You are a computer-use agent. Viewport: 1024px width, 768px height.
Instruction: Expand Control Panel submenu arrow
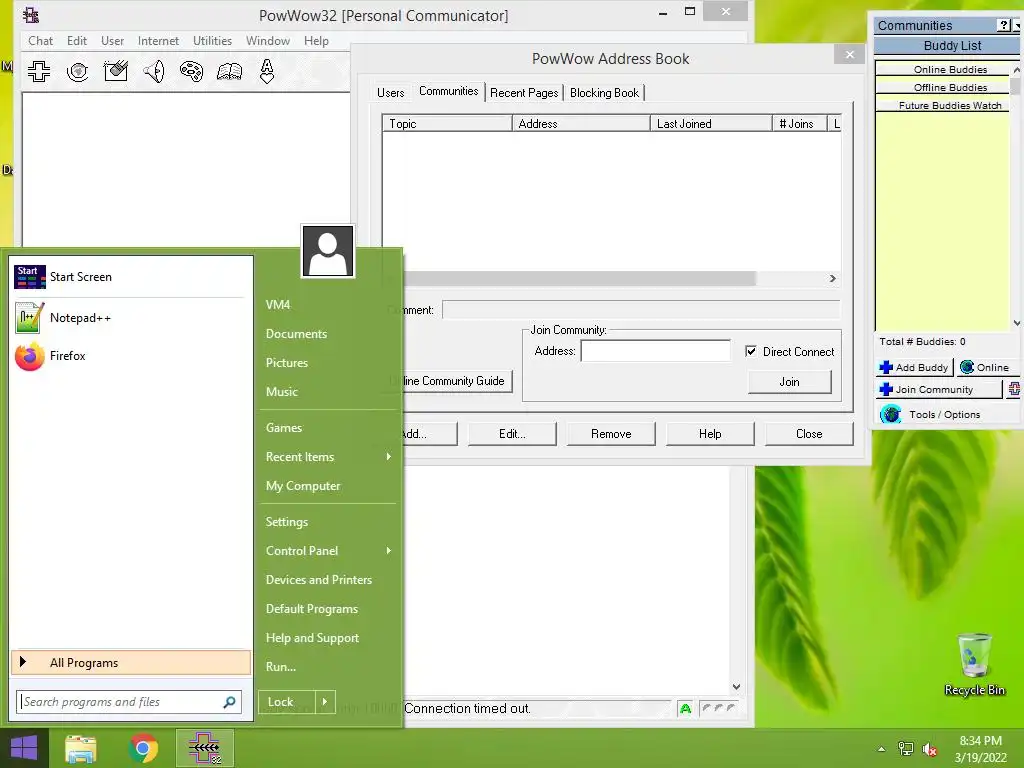tap(389, 551)
